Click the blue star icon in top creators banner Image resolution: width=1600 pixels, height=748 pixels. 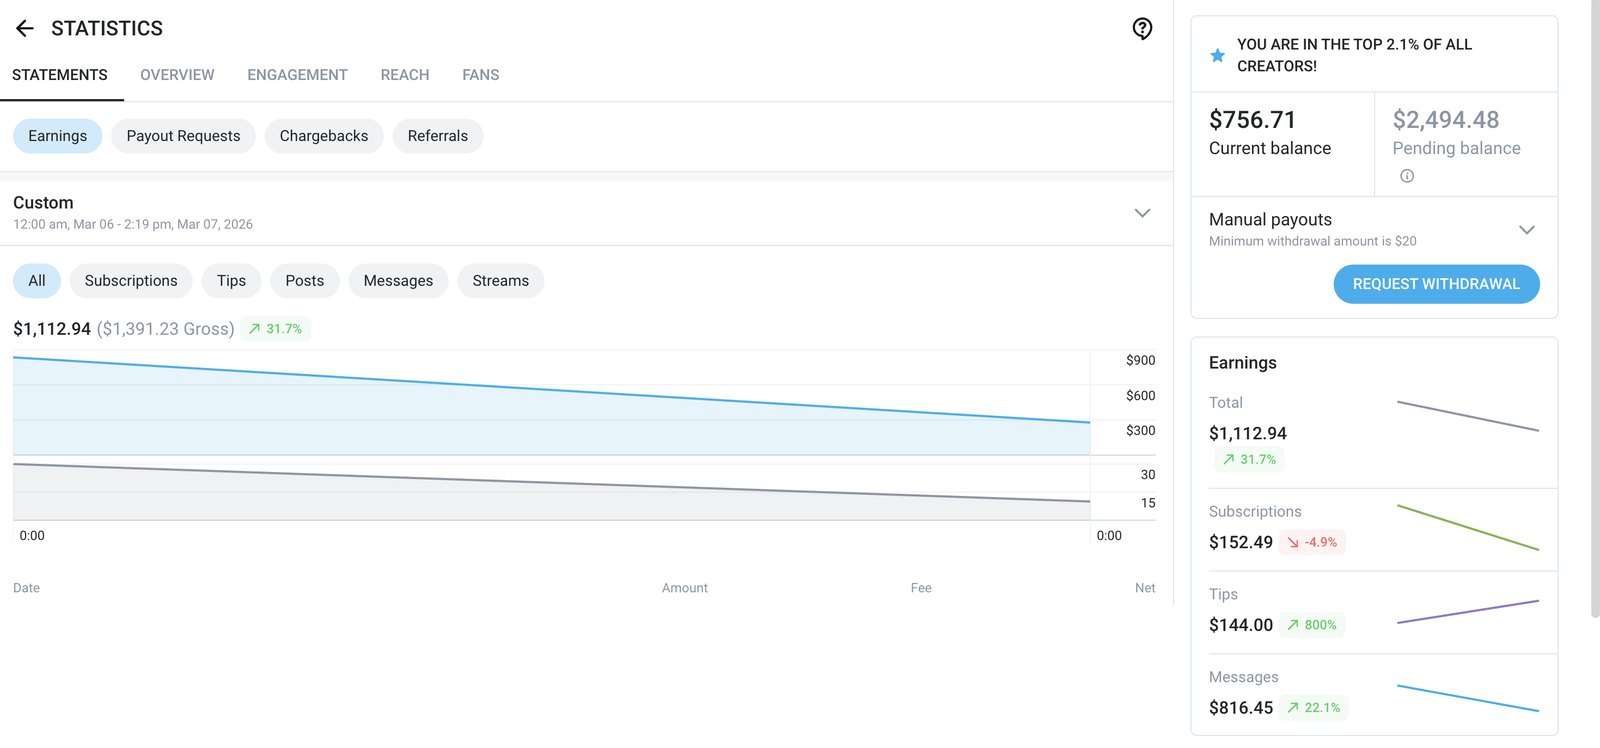(1217, 56)
